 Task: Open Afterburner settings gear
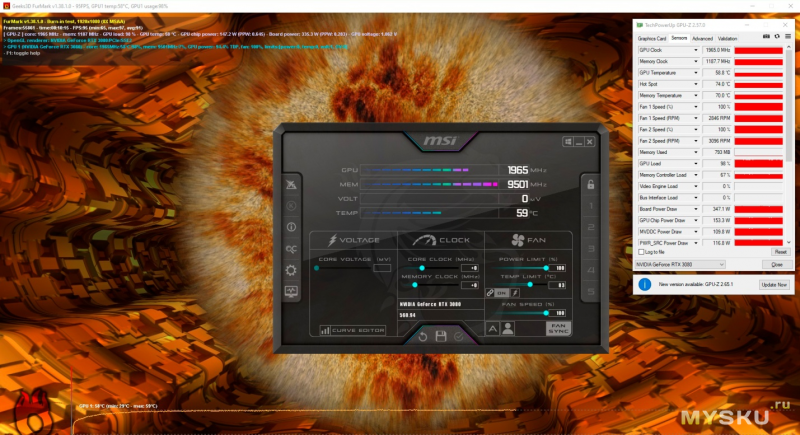click(x=291, y=270)
